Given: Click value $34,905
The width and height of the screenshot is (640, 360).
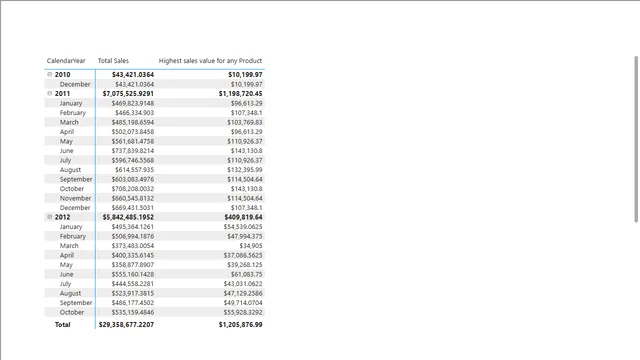Looking at the screenshot, I should click(x=251, y=246).
